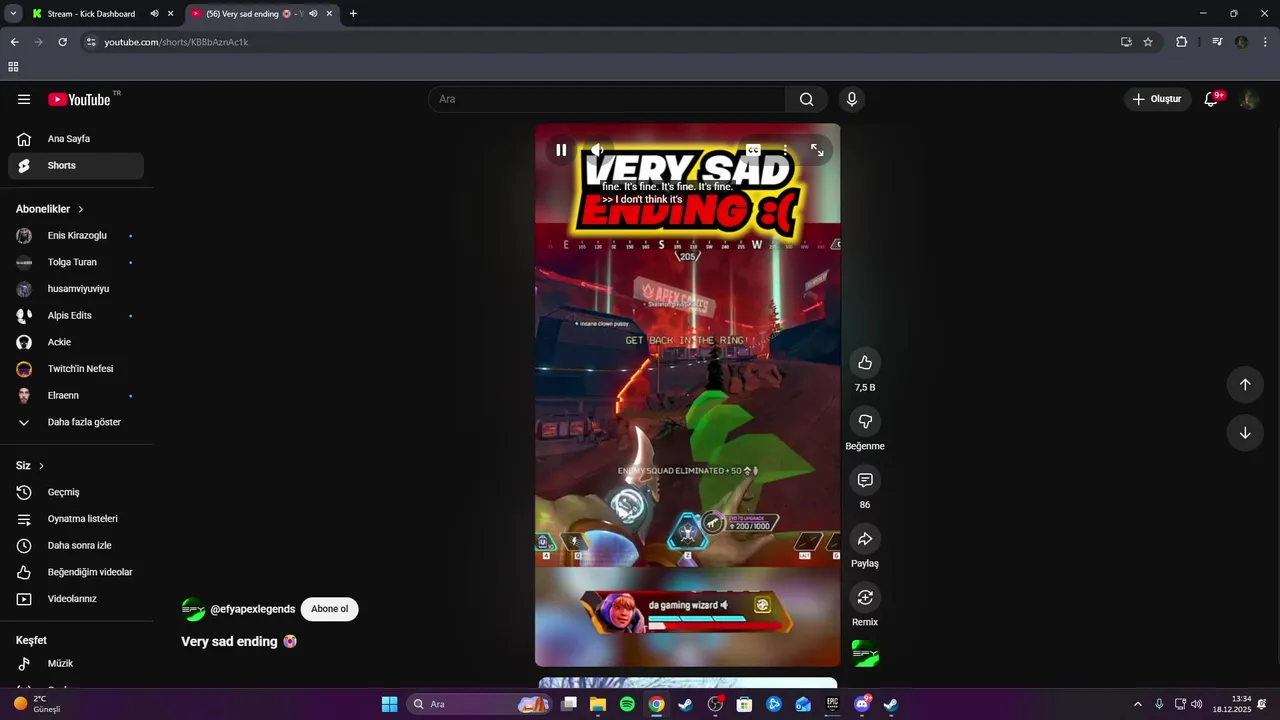The height and width of the screenshot is (720, 1280).
Task: Expand the Siz section chevron
Action: [x=41, y=466]
